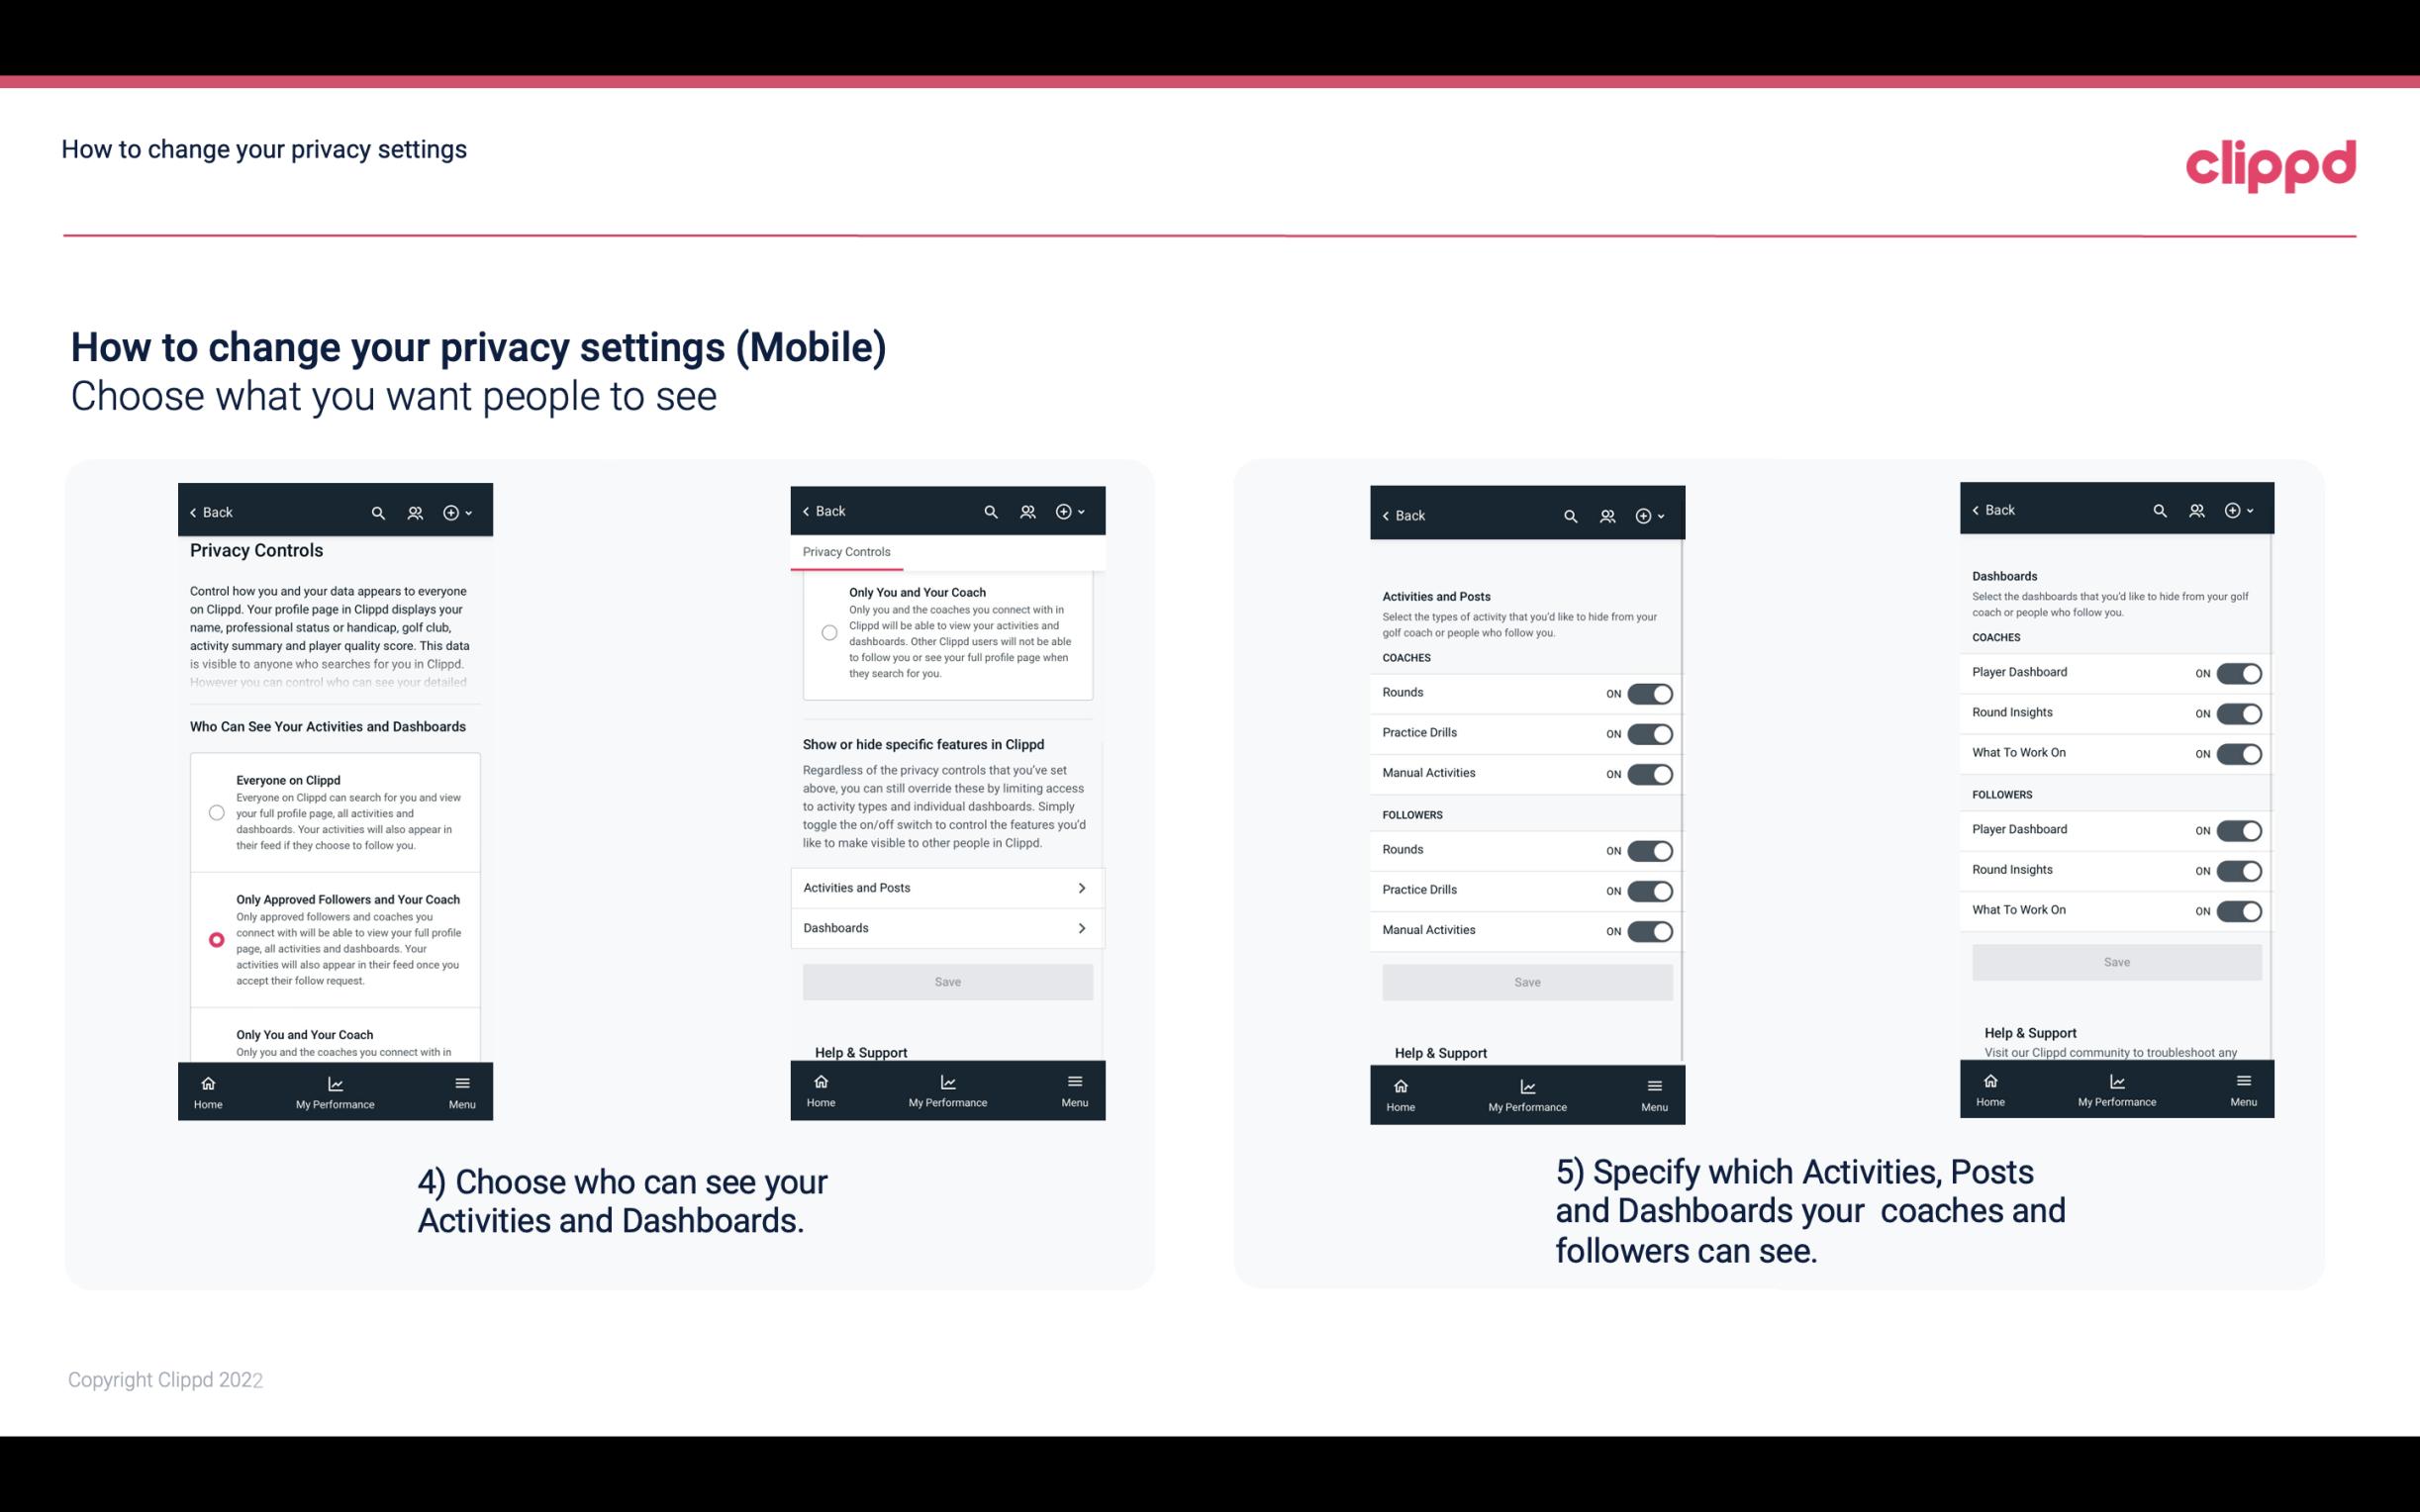
Task: Click the profile/people icon in top bar
Action: coord(415,513)
